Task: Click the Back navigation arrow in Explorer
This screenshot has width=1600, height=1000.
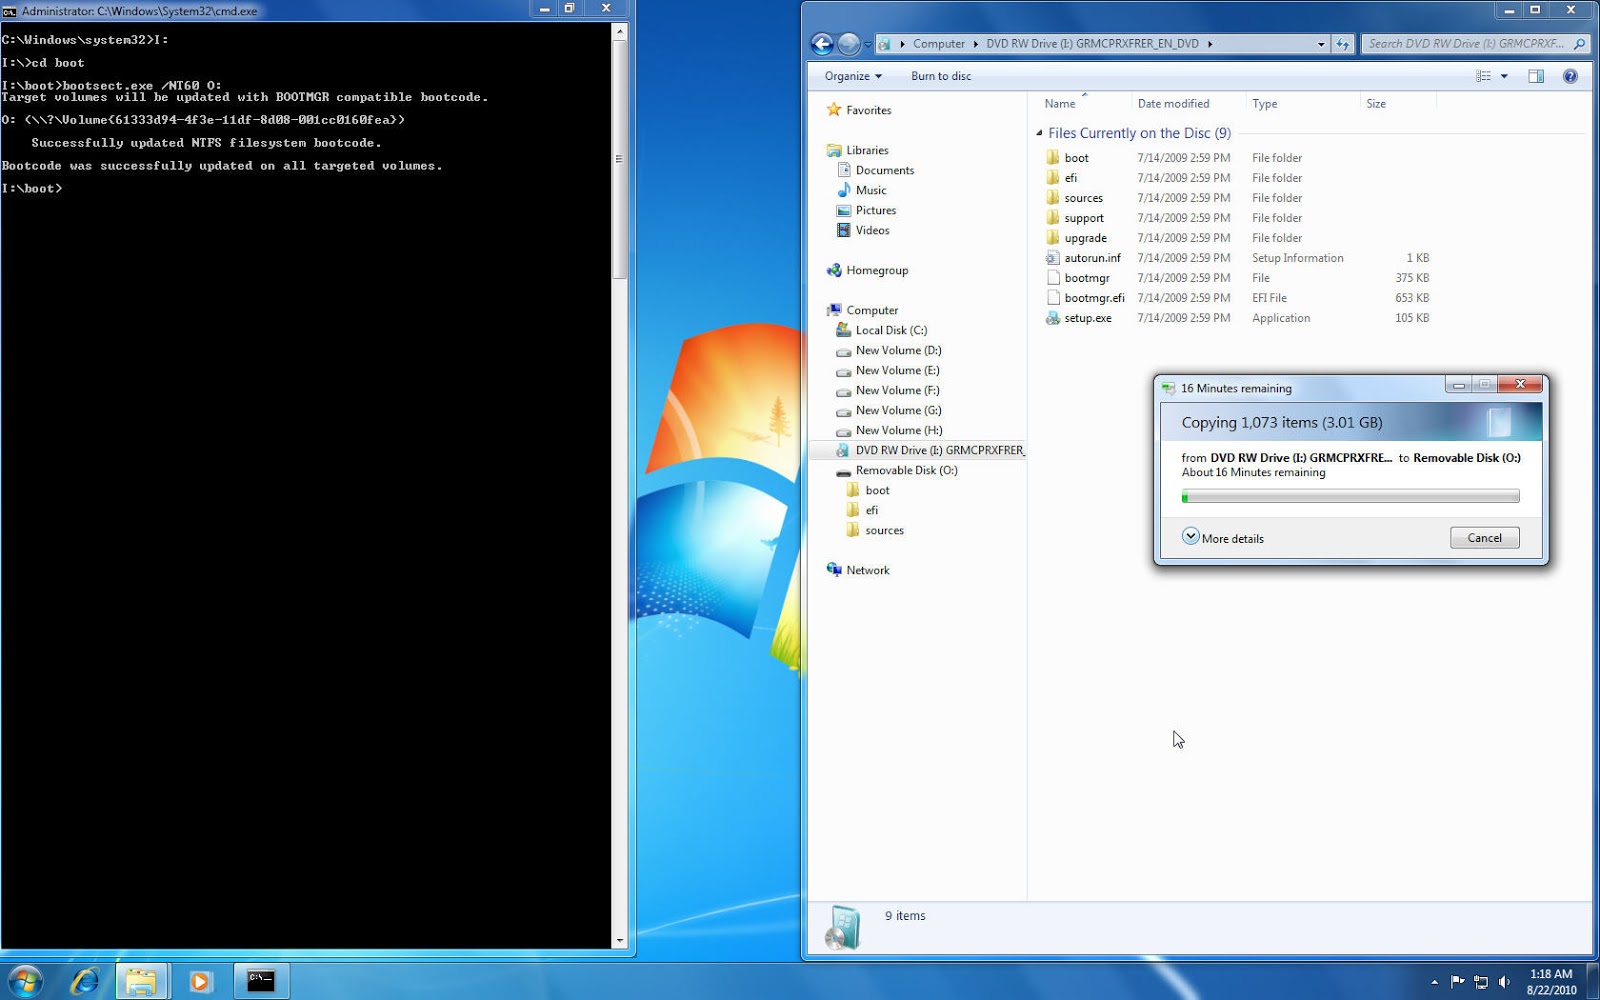Action: coord(822,44)
